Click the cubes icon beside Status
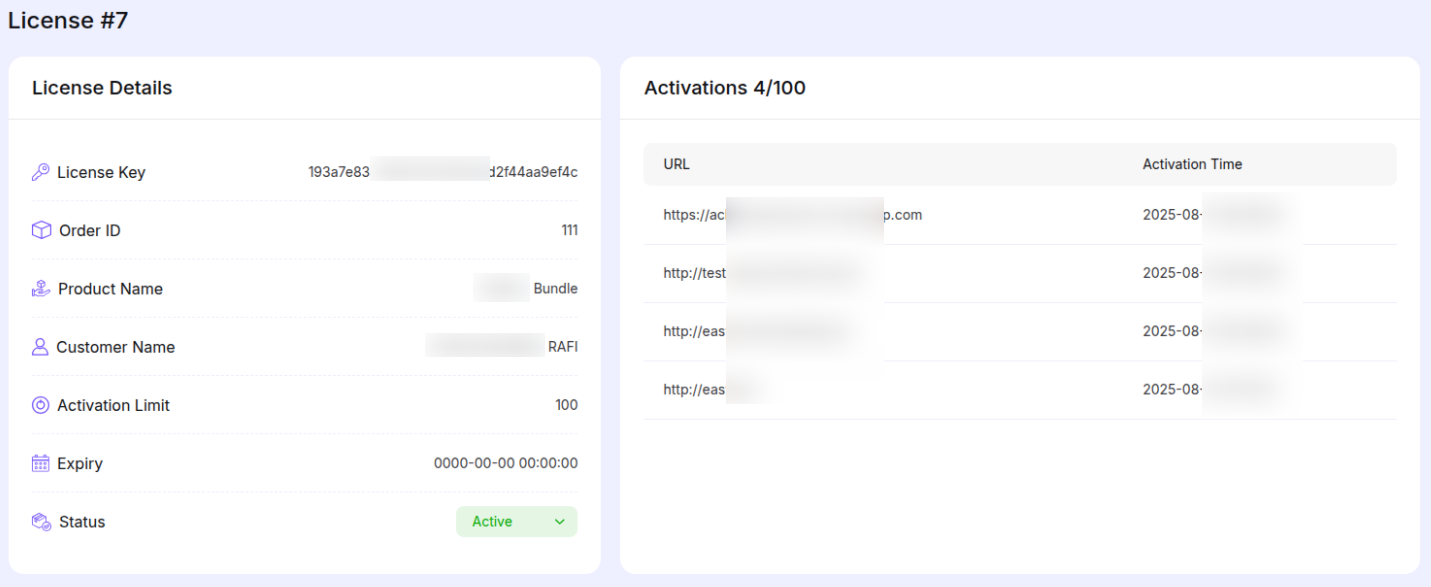Screen dimensions: 1431x587 [39, 521]
